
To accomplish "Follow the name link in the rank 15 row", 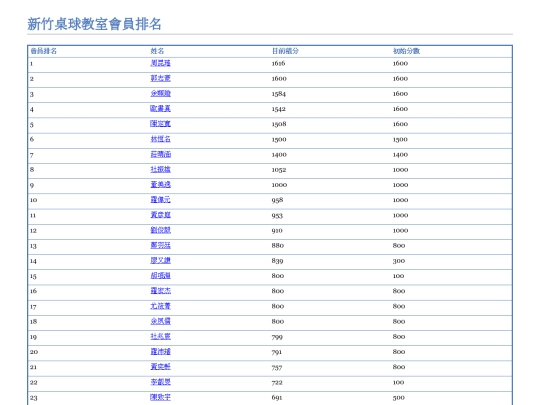I will click(160, 276).
